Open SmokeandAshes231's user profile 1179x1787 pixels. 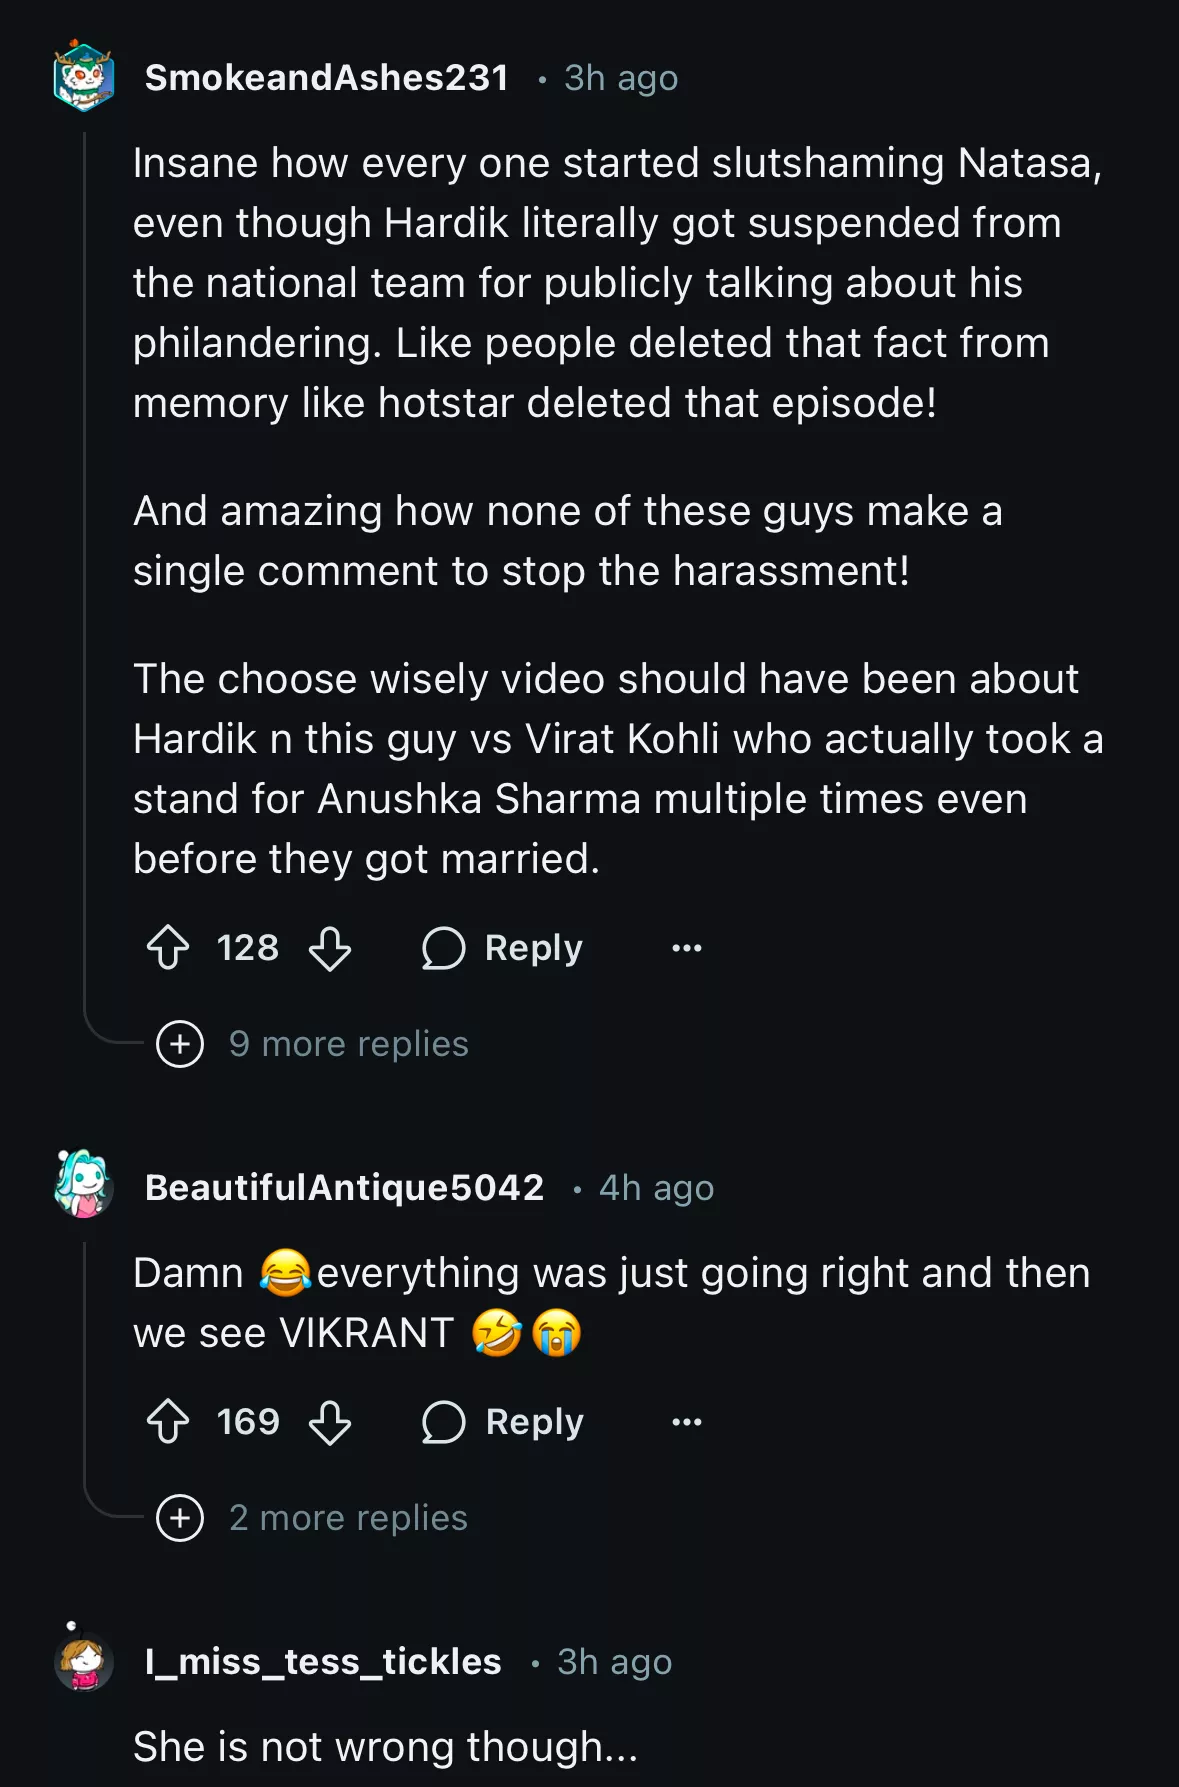tap(327, 78)
